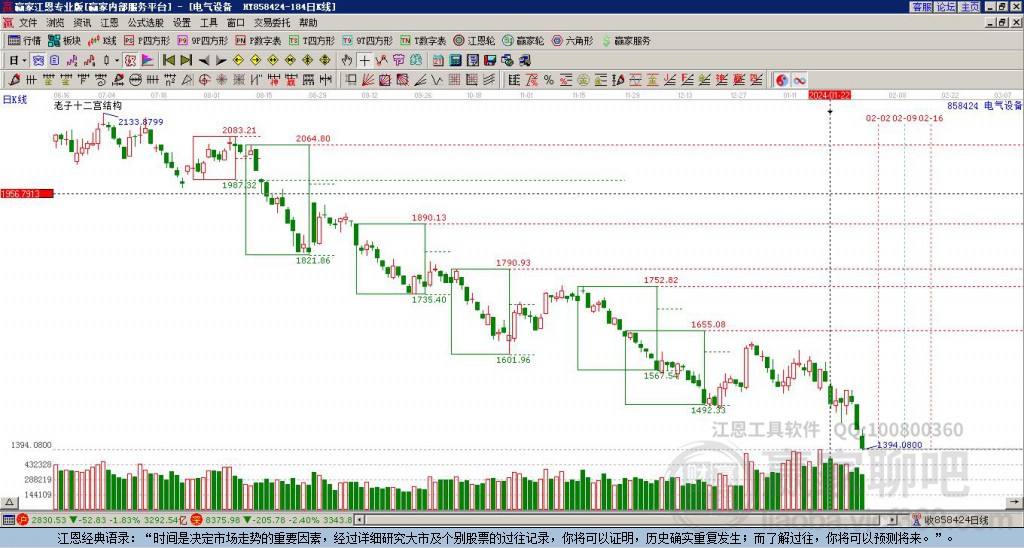Open the 江恩 menu
The width and height of the screenshot is (1024, 548).
coord(109,23)
